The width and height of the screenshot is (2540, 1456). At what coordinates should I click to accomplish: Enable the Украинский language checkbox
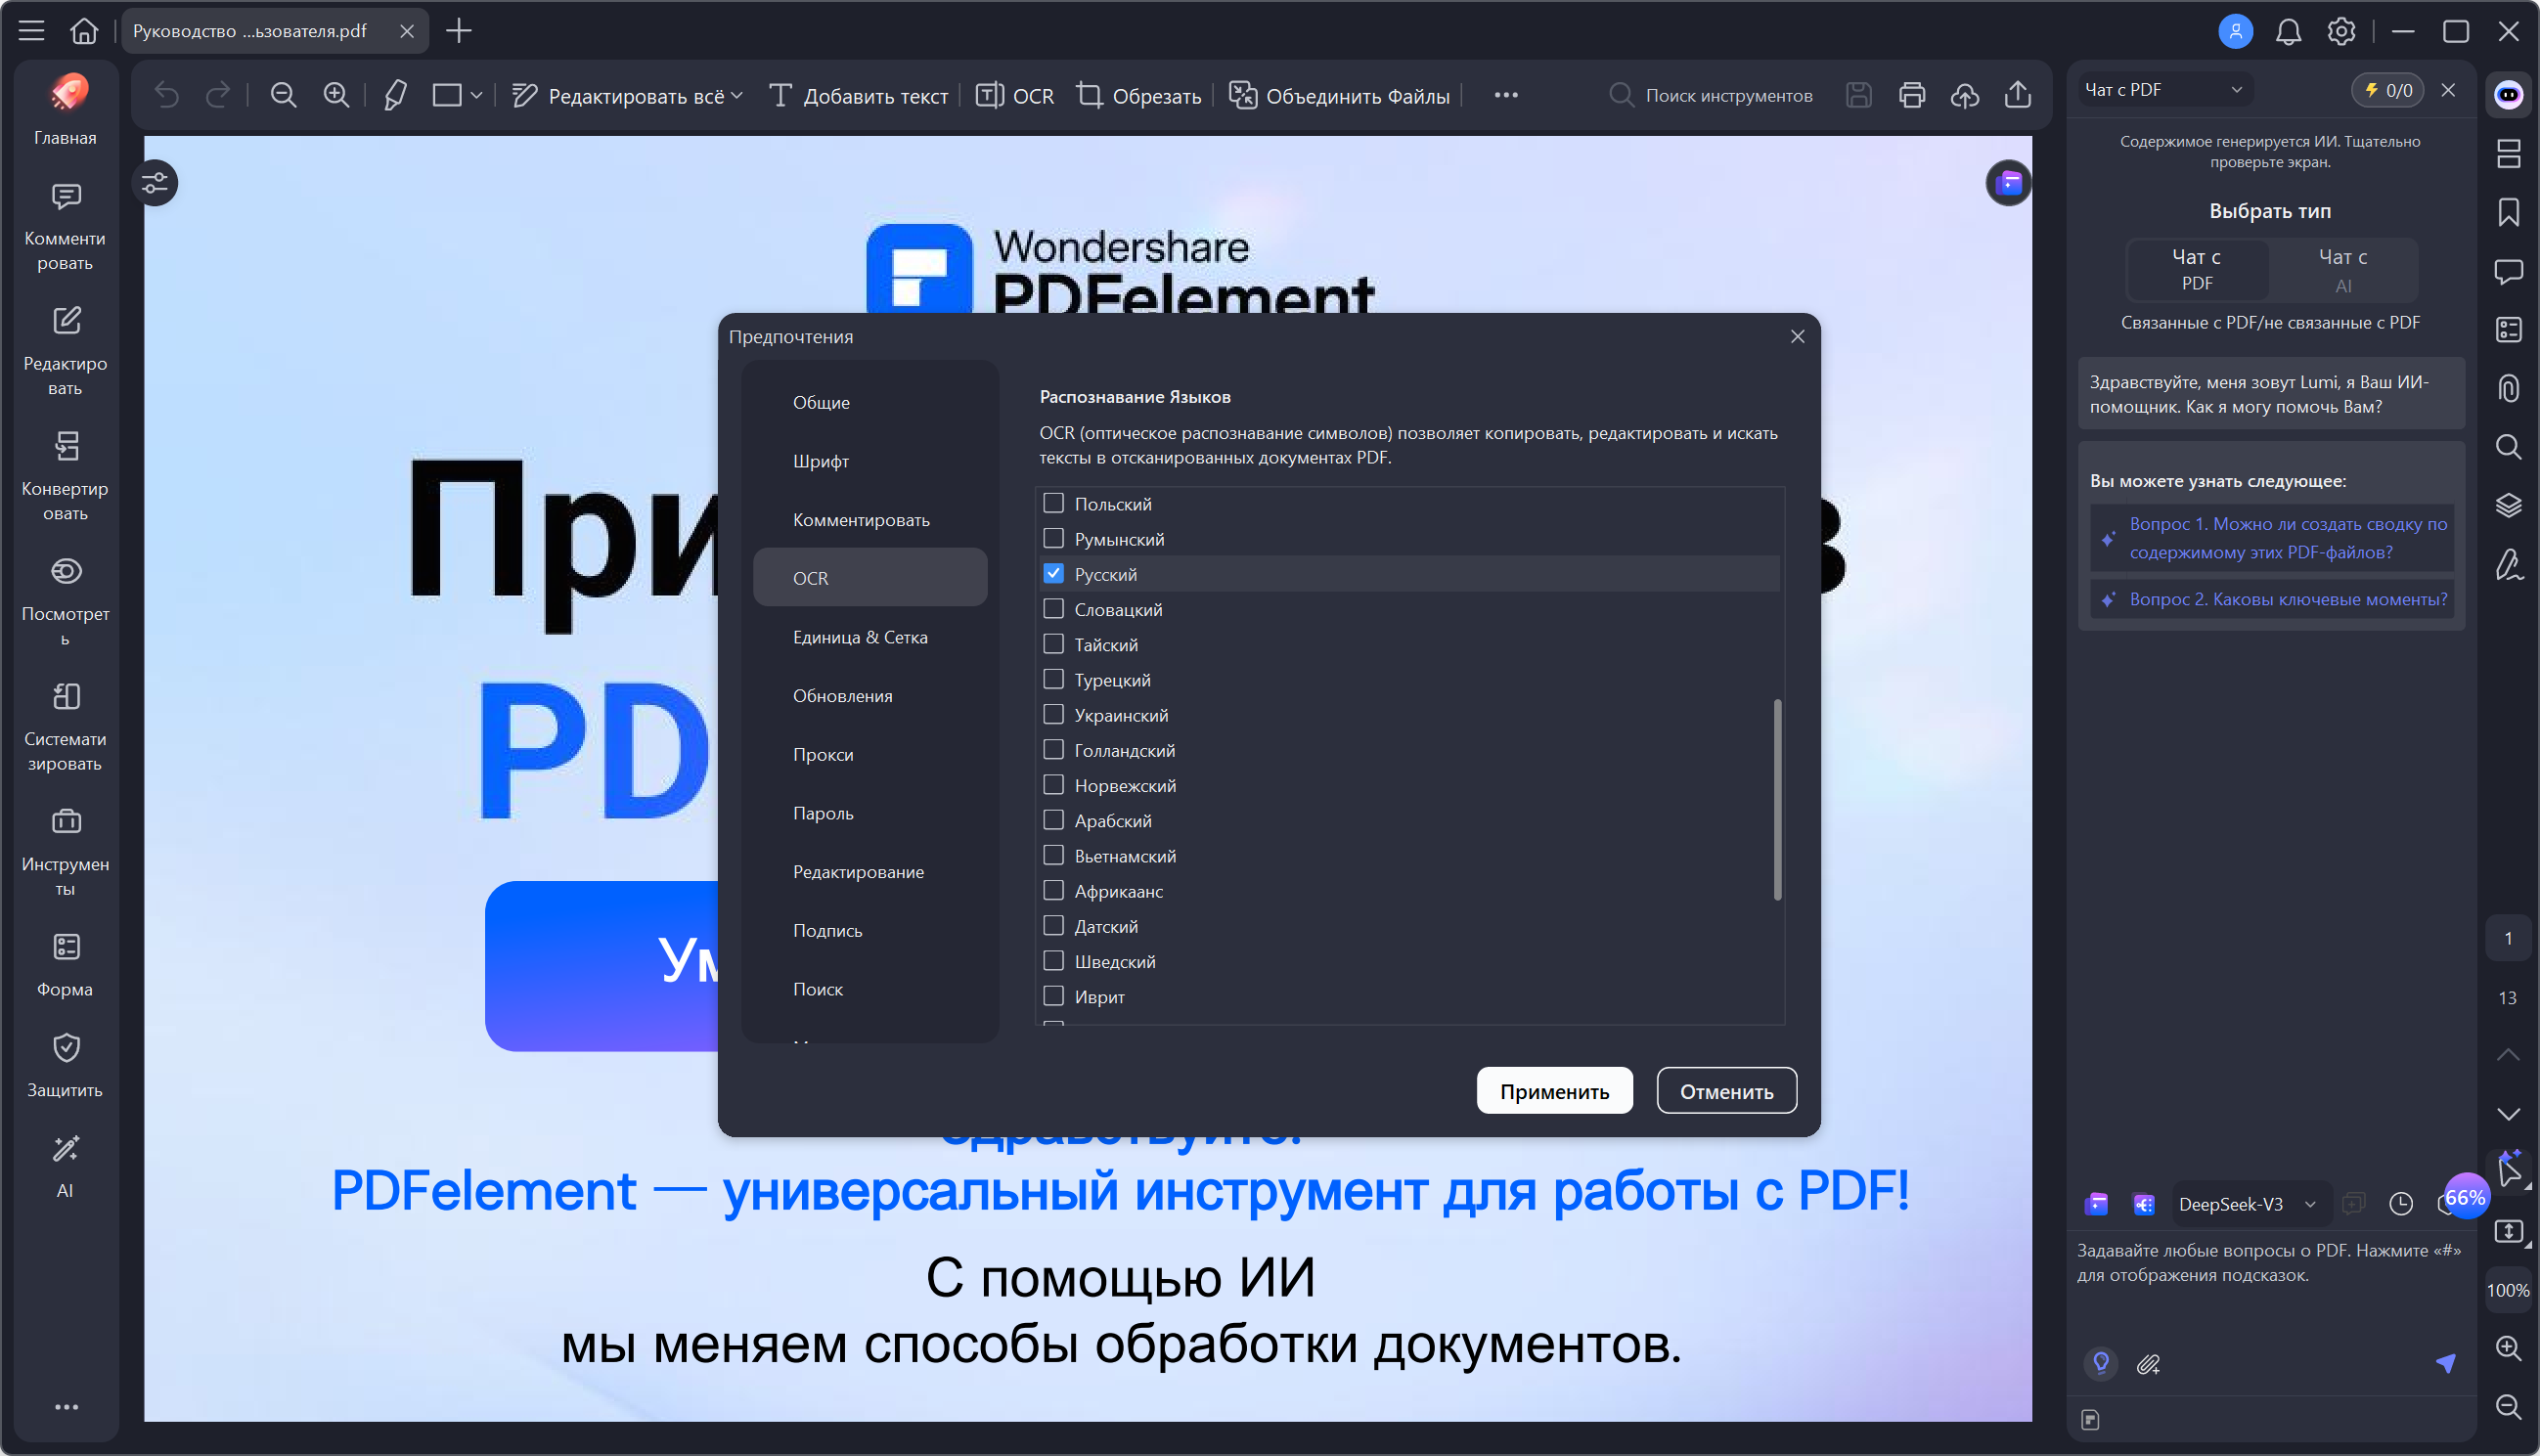(x=1053, y=715)
